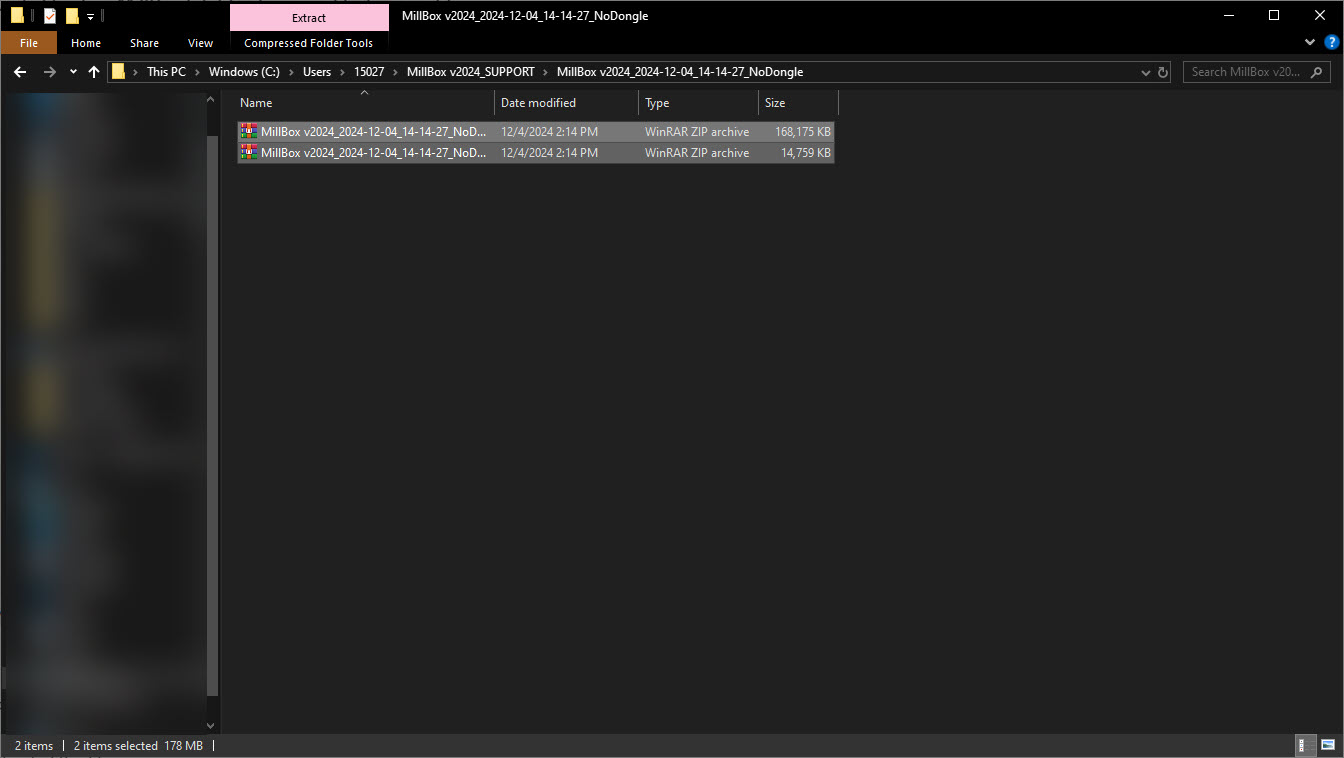This screenshot has height=758, width=1344.
Task: Click the '2 items selected 178 MB' status text
Action: (x=138, y=746)
